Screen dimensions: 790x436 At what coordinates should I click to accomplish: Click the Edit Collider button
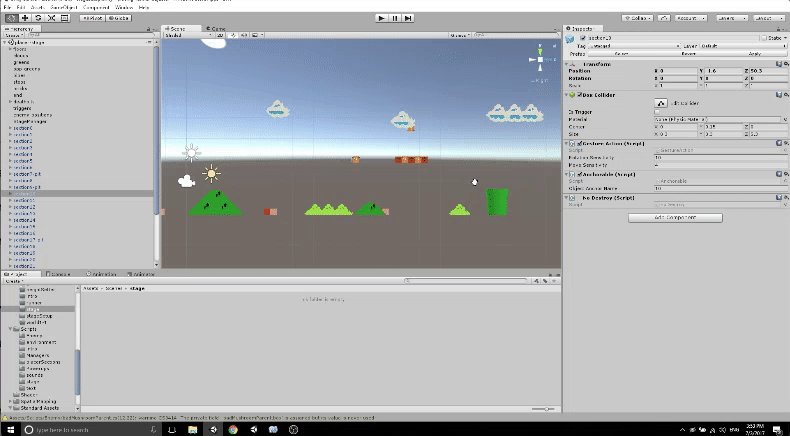[661, 103]
